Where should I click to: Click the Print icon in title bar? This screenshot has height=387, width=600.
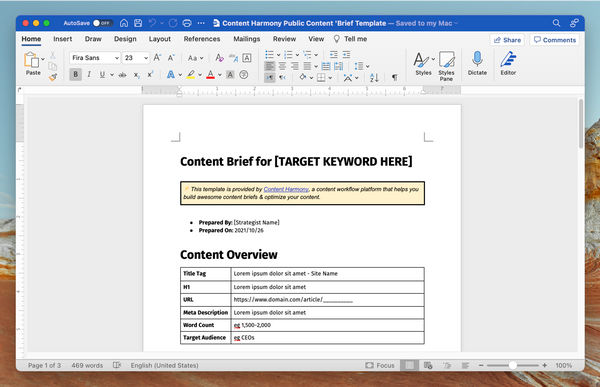[187, 23]
